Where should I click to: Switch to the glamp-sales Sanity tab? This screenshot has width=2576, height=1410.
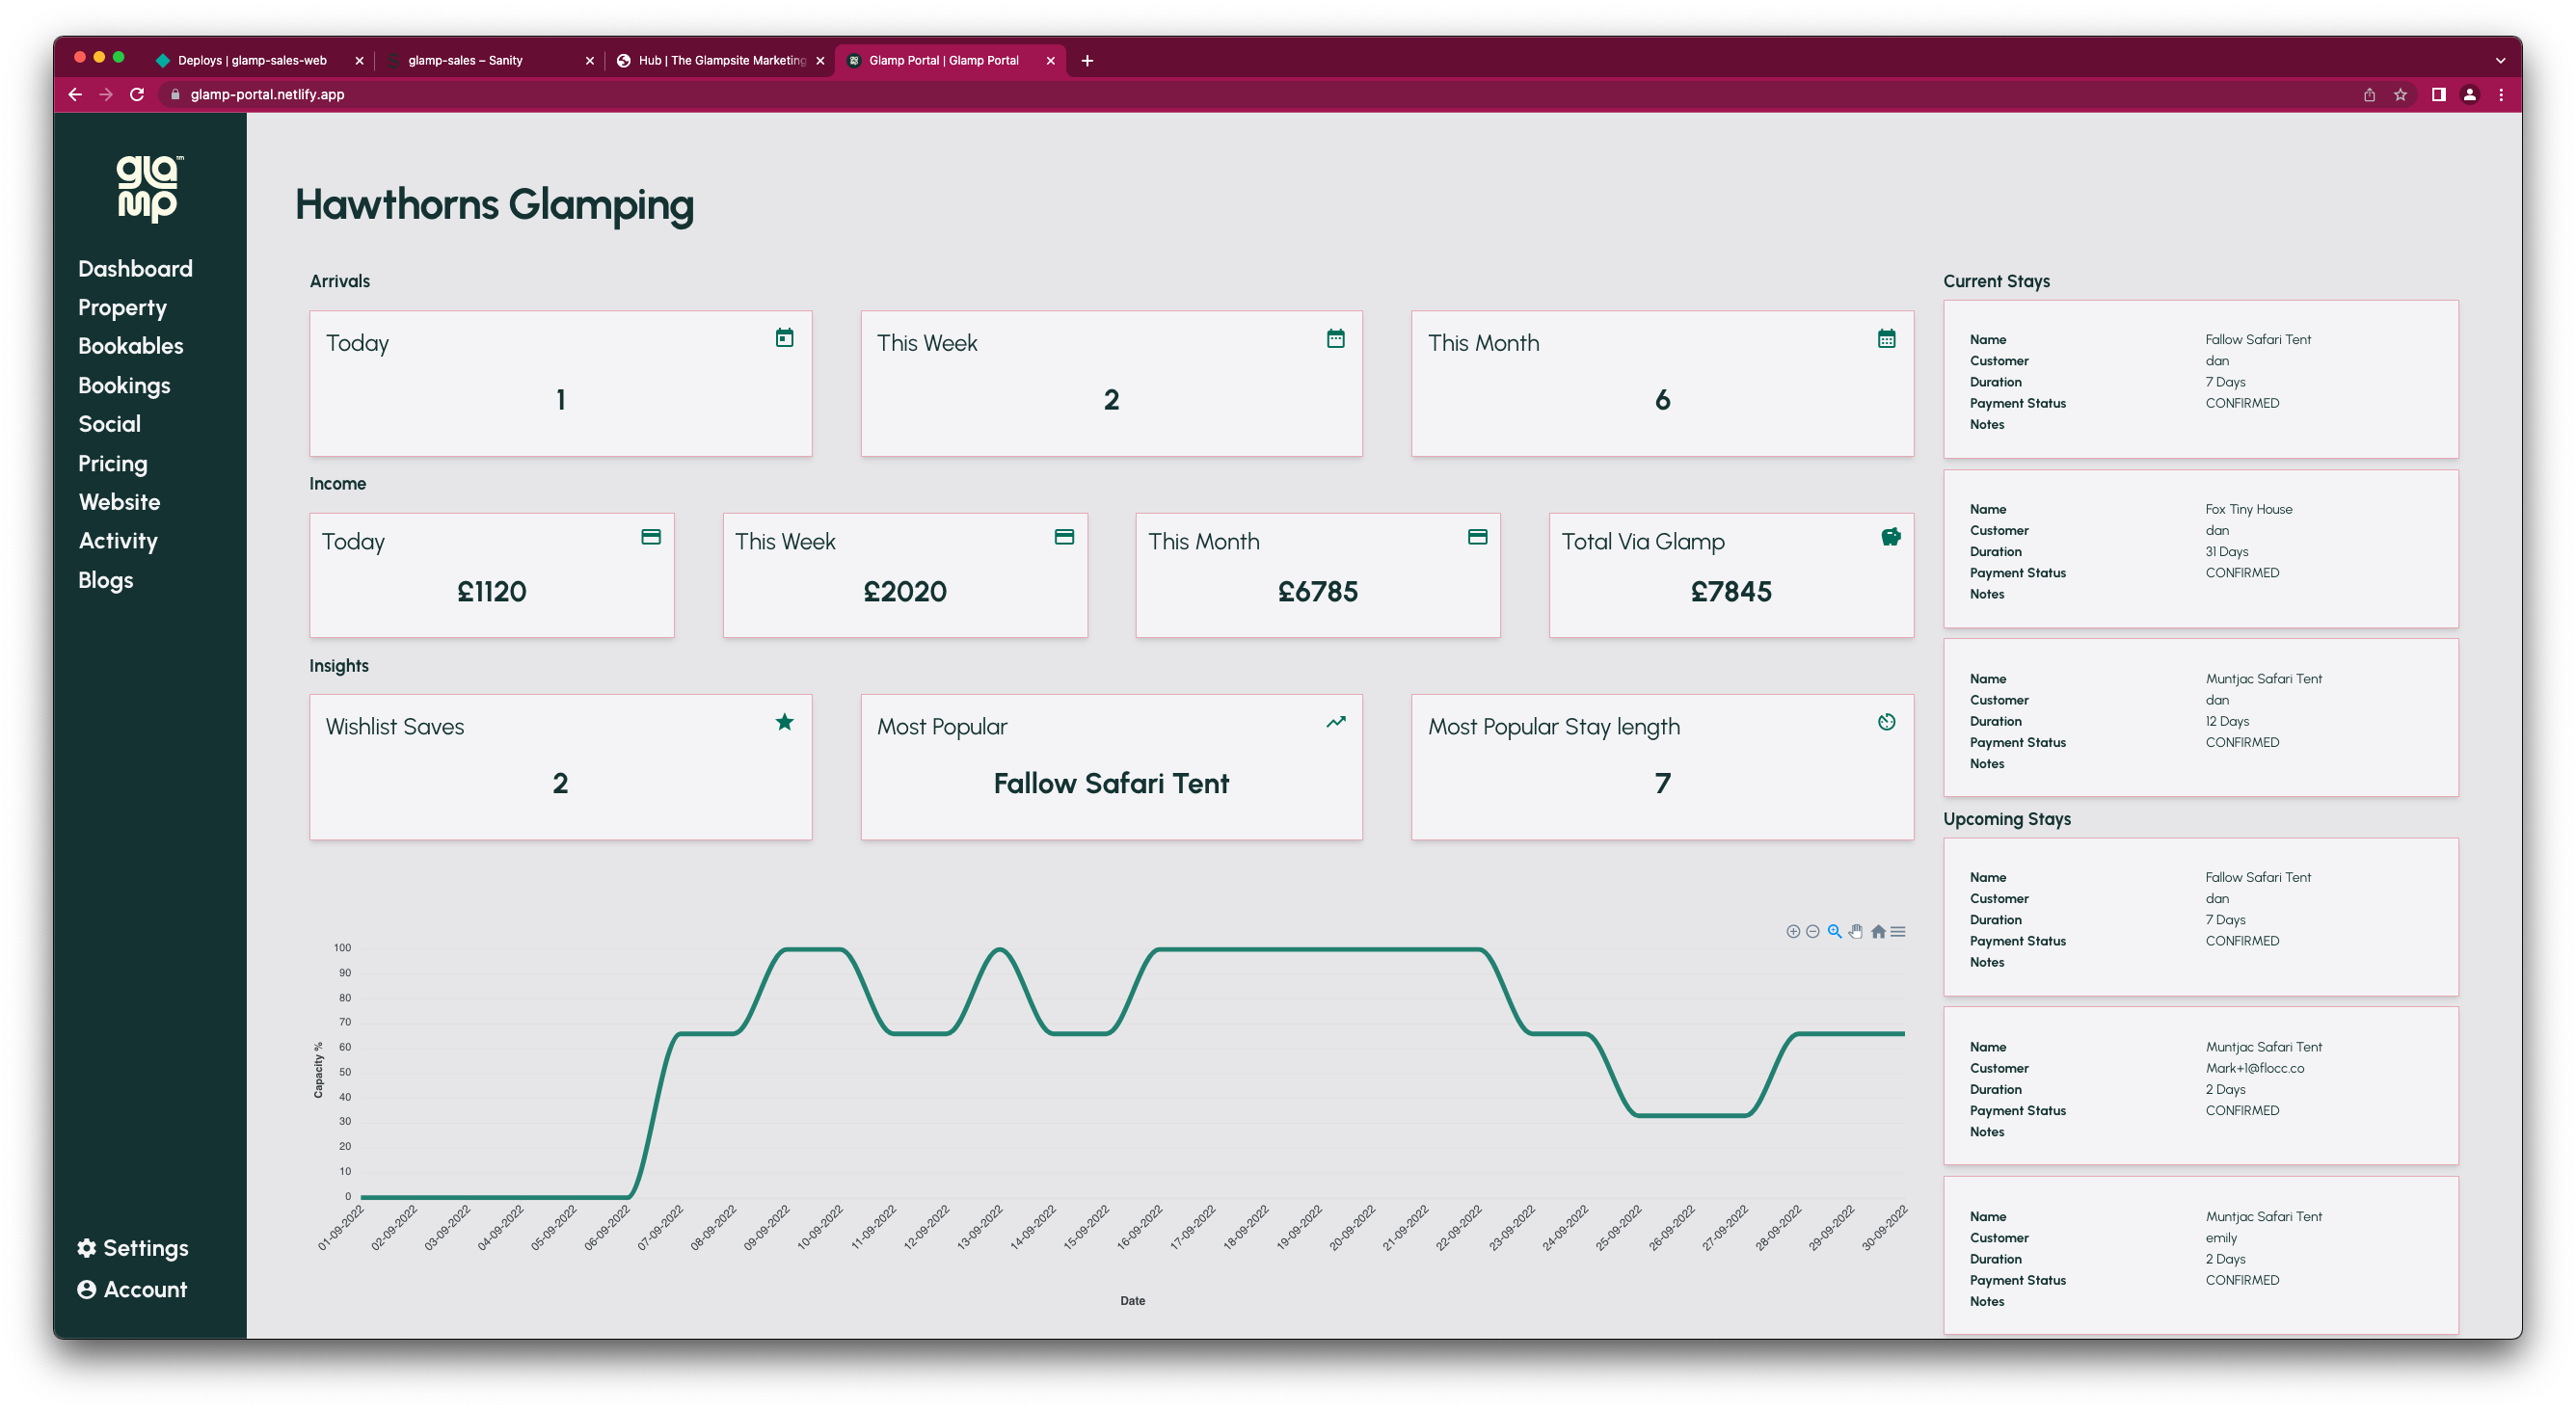pyautogui.click(x=466, y=60)
